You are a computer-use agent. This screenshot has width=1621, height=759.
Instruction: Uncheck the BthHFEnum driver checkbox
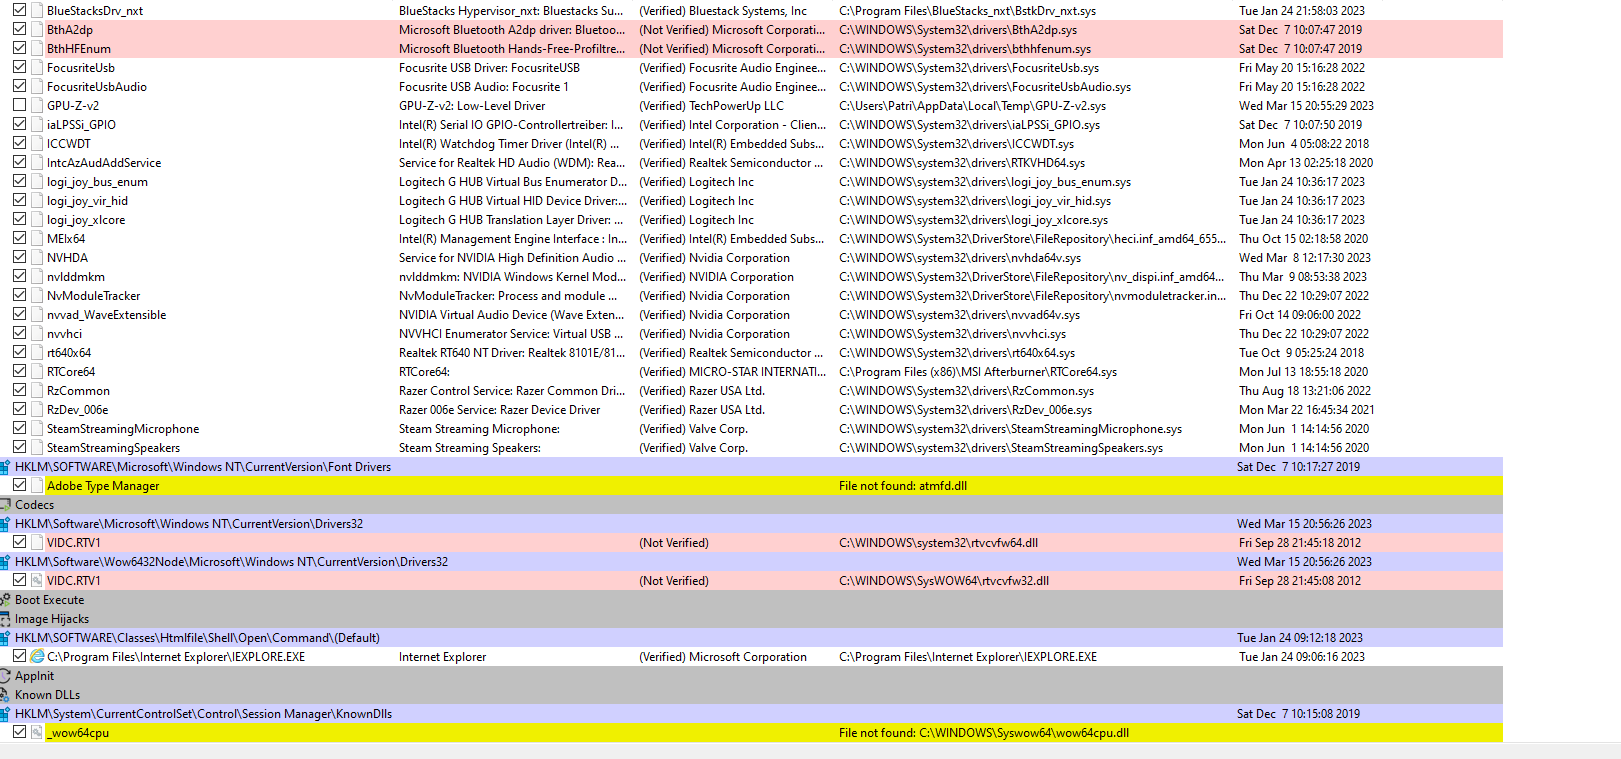[19, 48]
